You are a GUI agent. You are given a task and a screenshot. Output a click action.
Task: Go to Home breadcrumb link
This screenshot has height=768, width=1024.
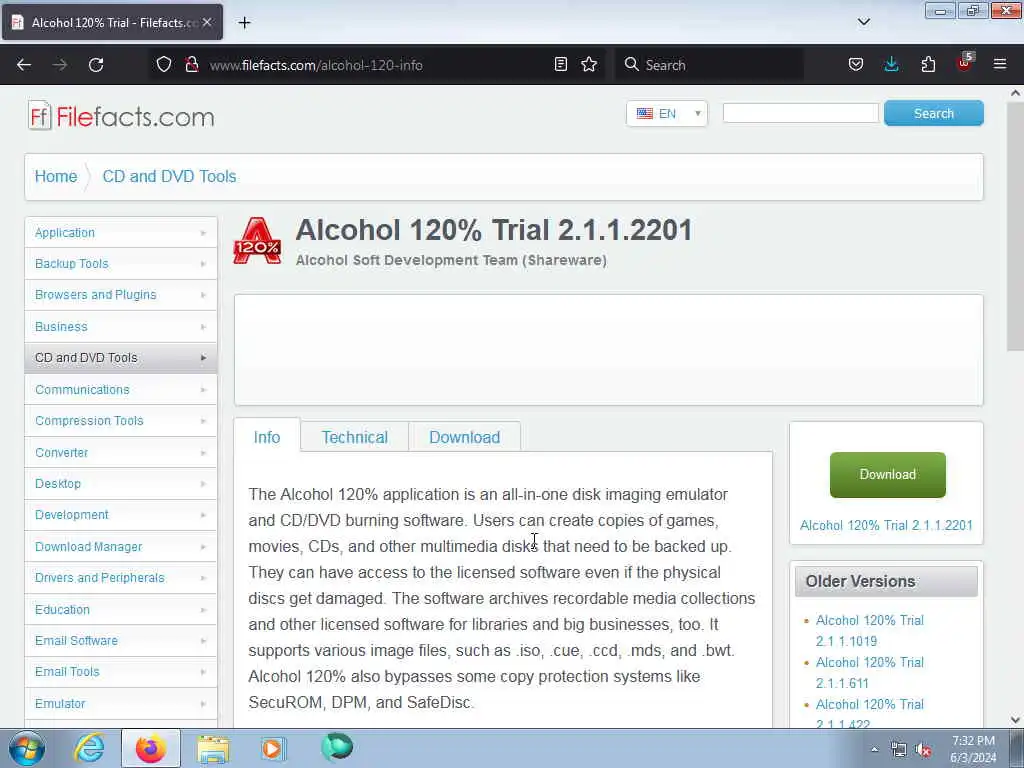pos(56,176)
